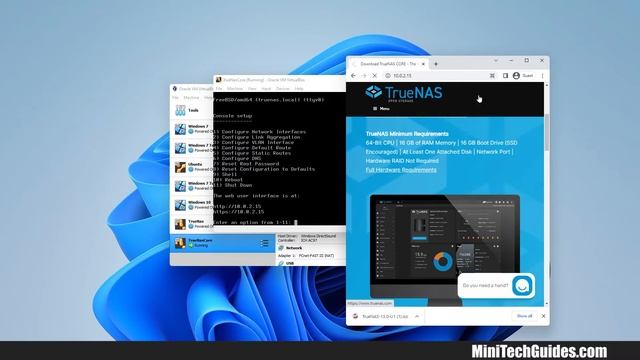The image size is (640, 360).
Task: Select the Windows 10 virtual machine
Action: pos(192,205)
